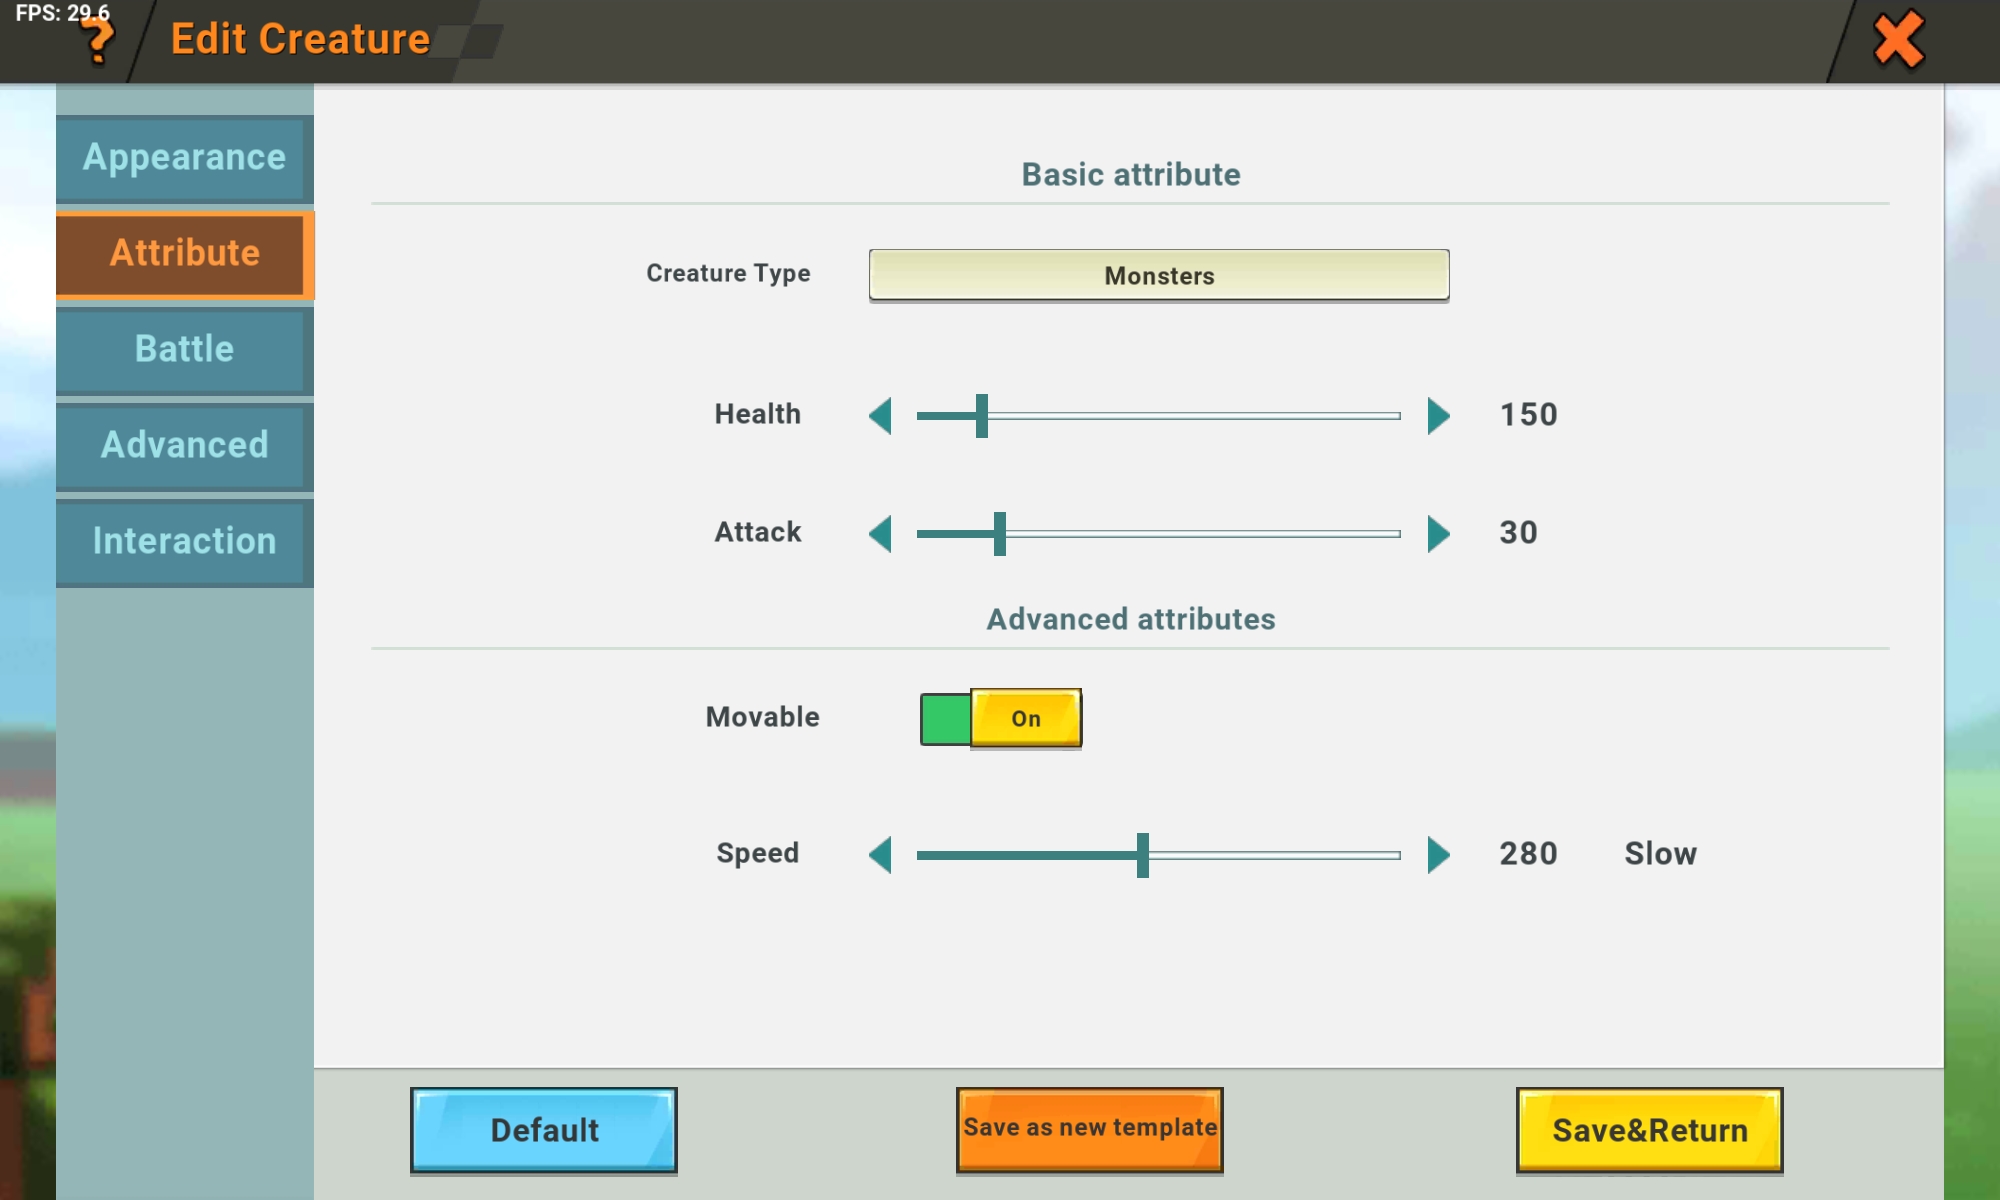Image resolution: width=2000 pixels, height=1200 pixels.
Task: Select the Interaction tab
Action: (x=184, y=541)
